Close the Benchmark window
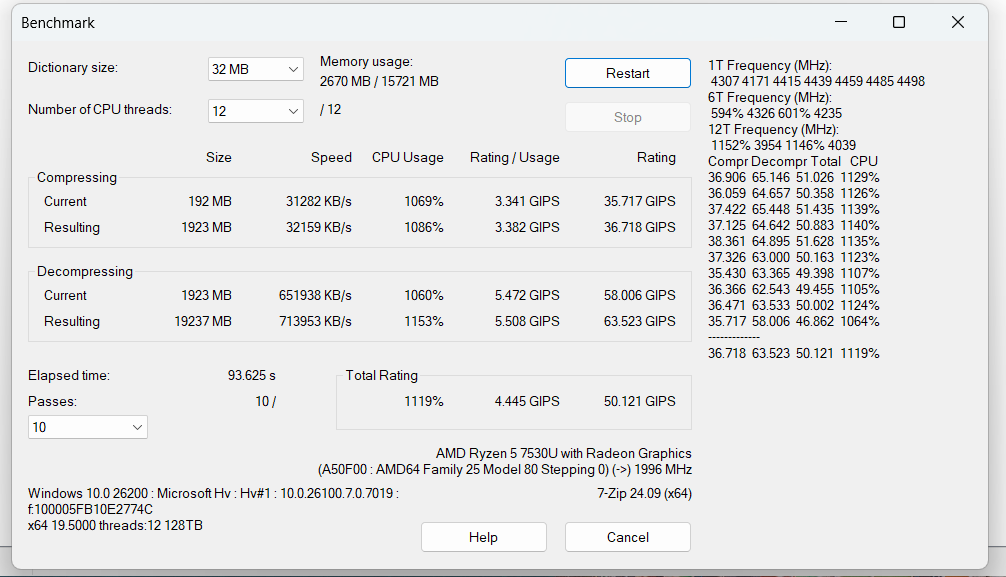This screenshot has height=577, width=1006. click(958, 22)
